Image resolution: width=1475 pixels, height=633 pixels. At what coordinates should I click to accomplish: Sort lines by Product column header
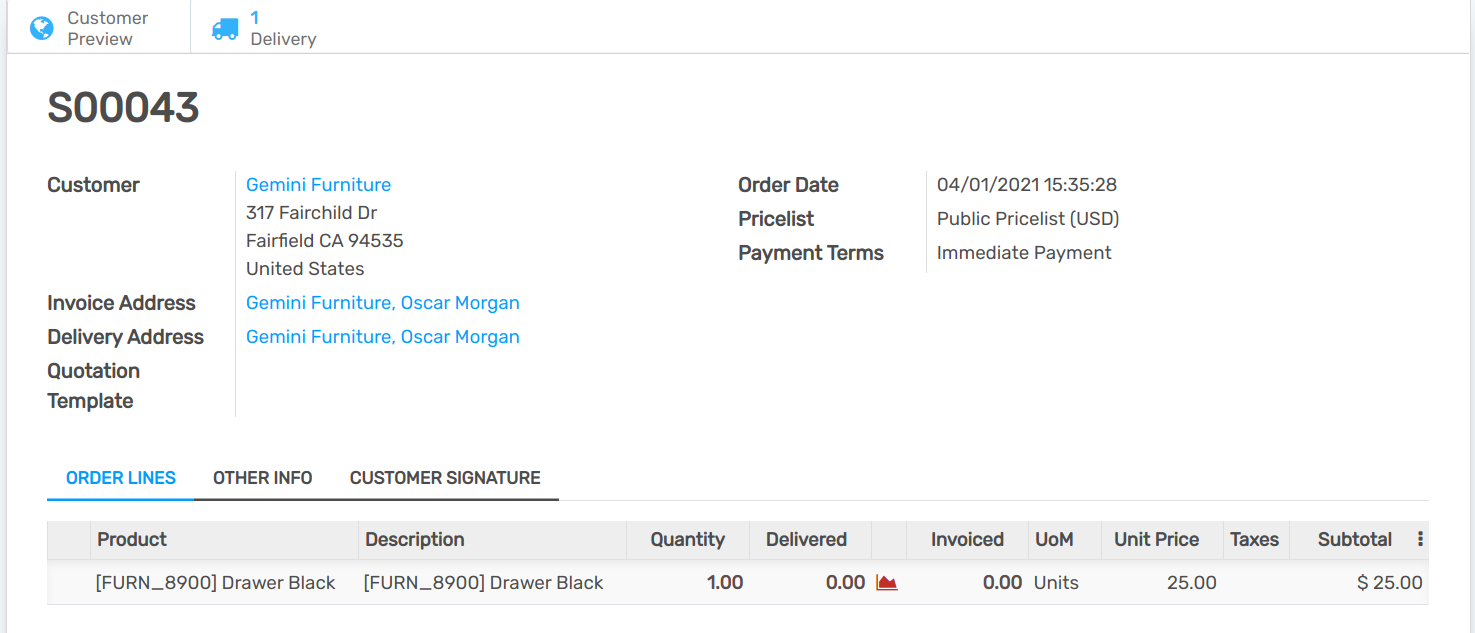pyautogui.click(x=132, y=539)
